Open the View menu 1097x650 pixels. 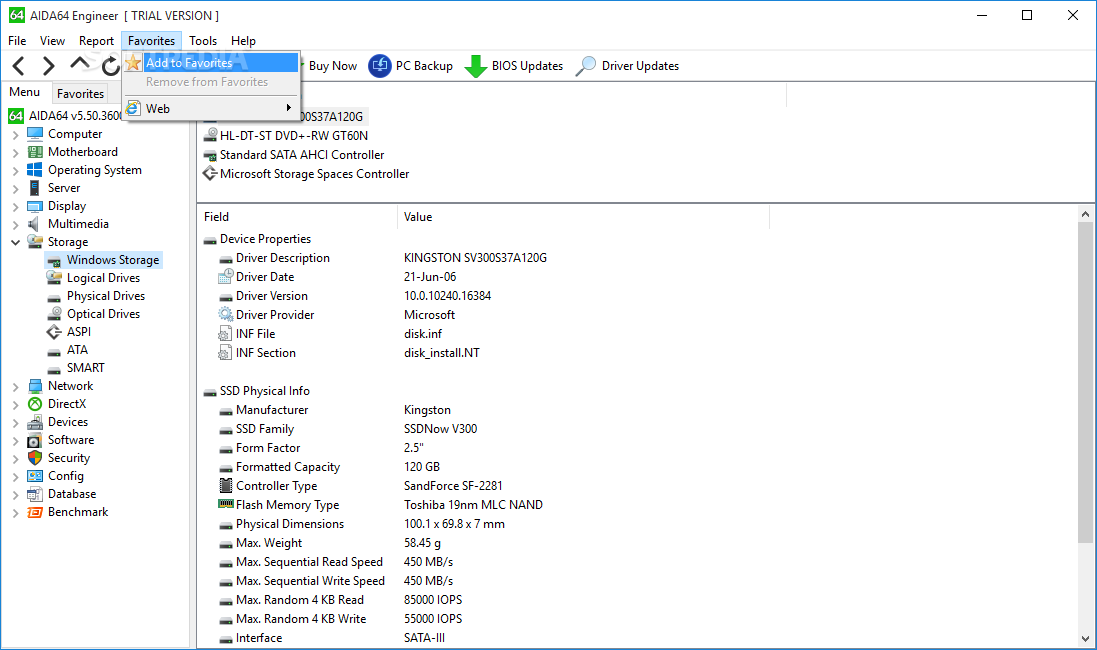click(x=52, y=41)
